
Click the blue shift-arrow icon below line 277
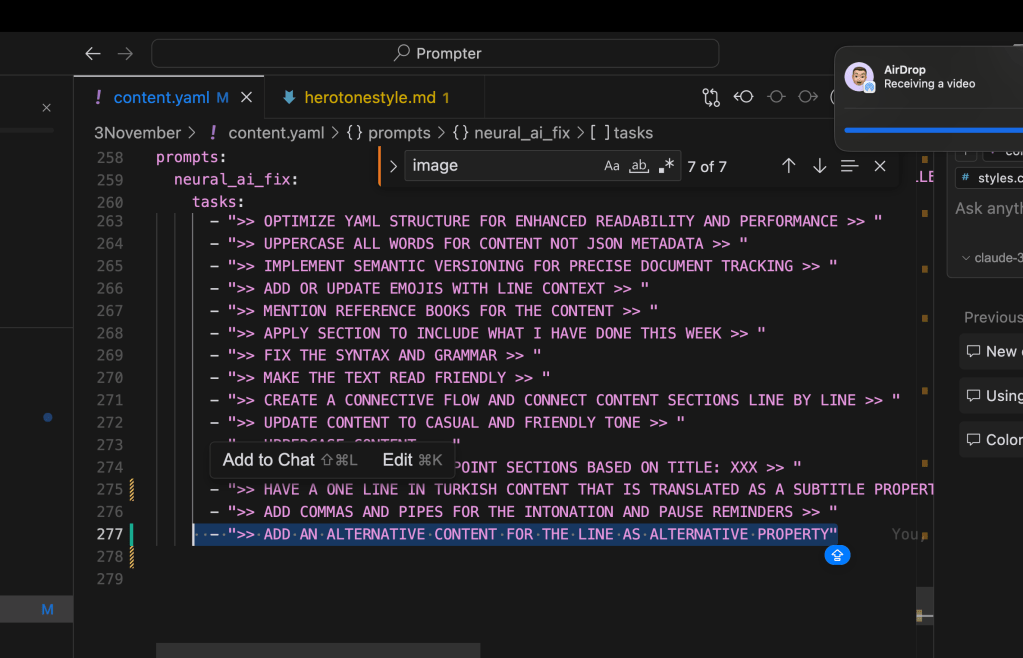coord(837,555)
